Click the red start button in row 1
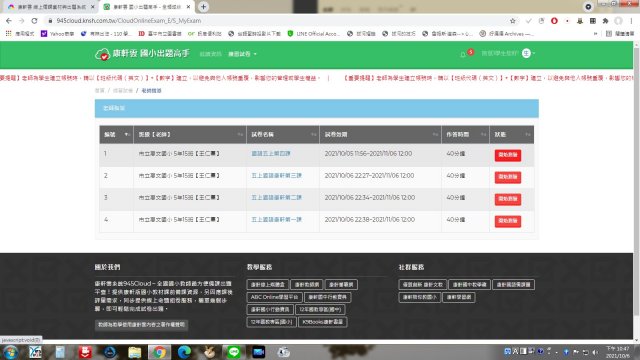 point(508,155)
